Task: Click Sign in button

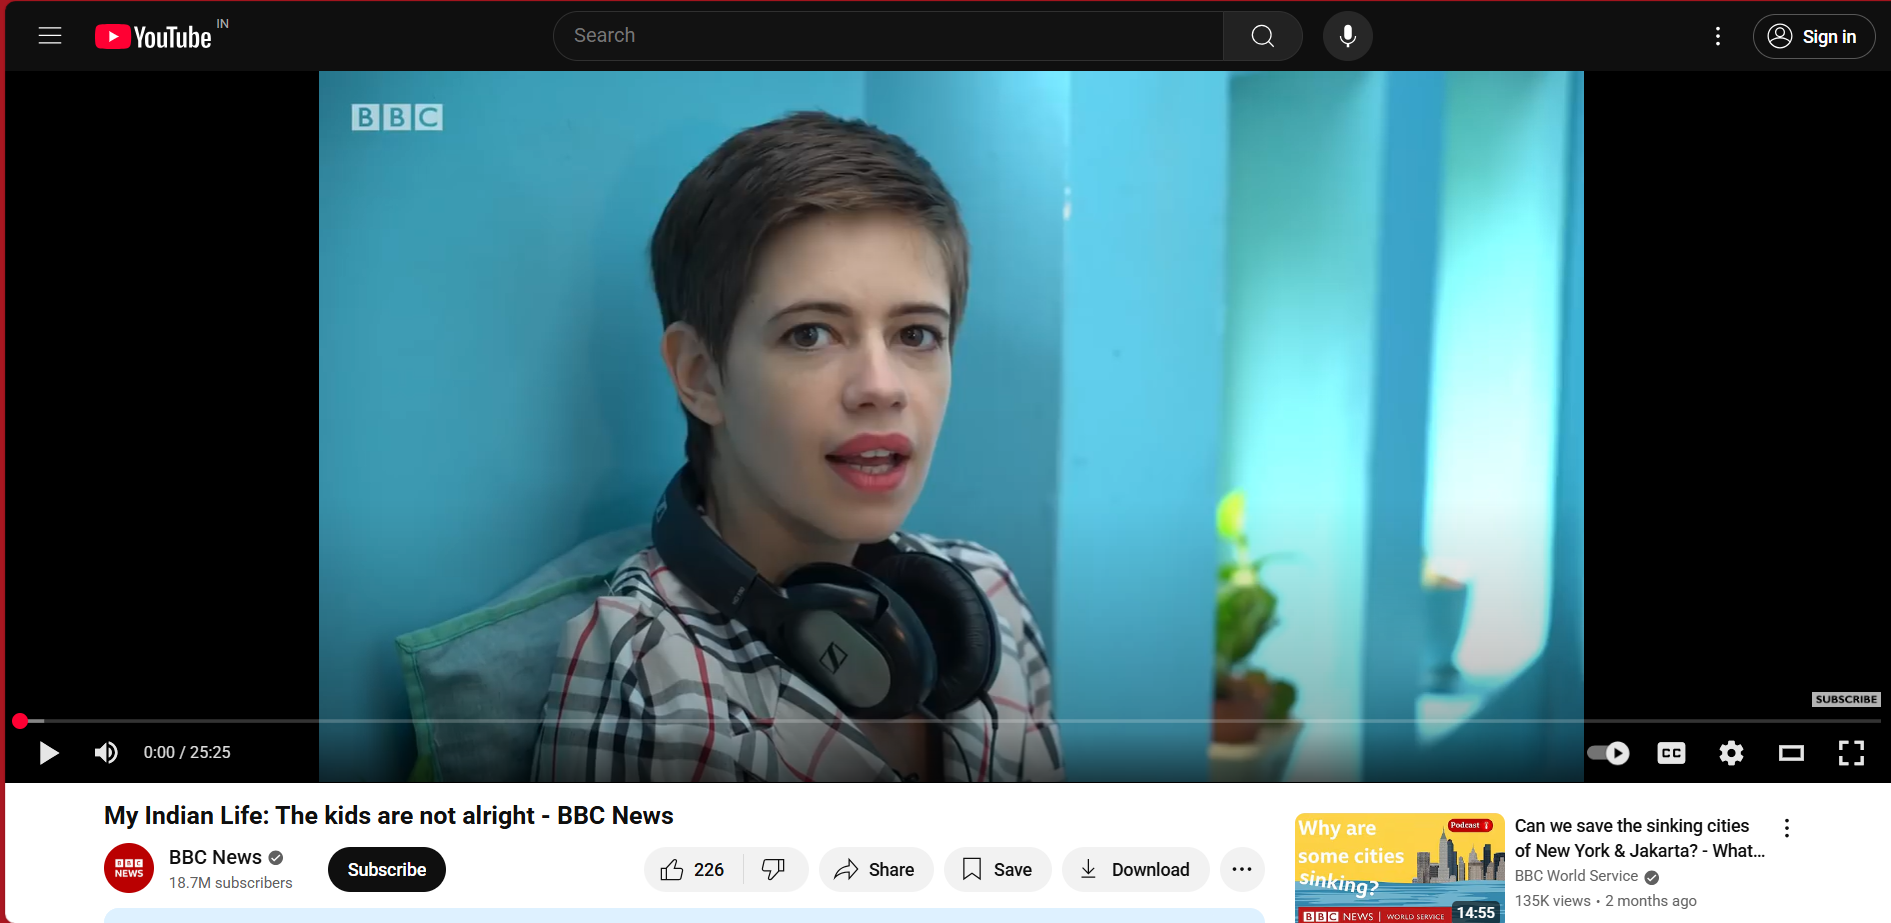Action: coord(1813,36)
